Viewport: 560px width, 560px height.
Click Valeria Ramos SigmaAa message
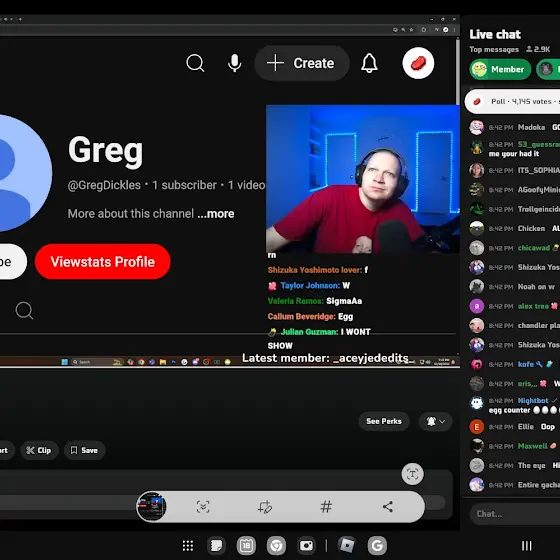315,301
